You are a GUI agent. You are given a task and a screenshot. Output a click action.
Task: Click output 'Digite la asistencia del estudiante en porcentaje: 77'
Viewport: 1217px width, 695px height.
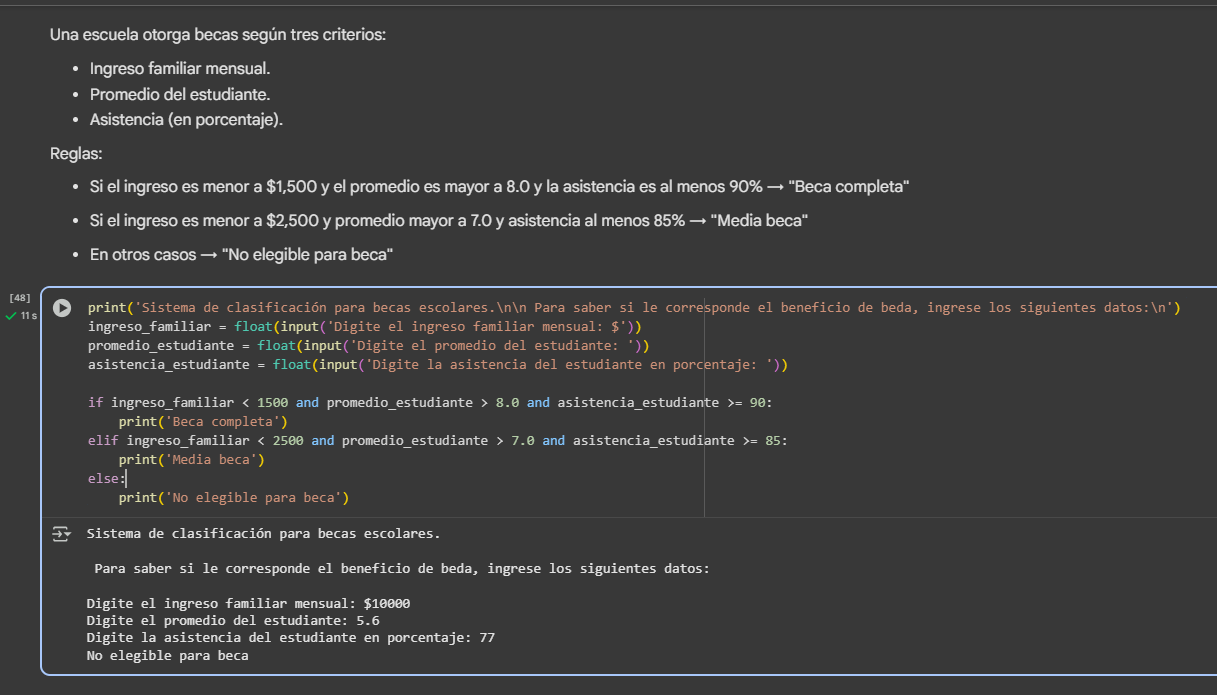[x=291, y=638]
